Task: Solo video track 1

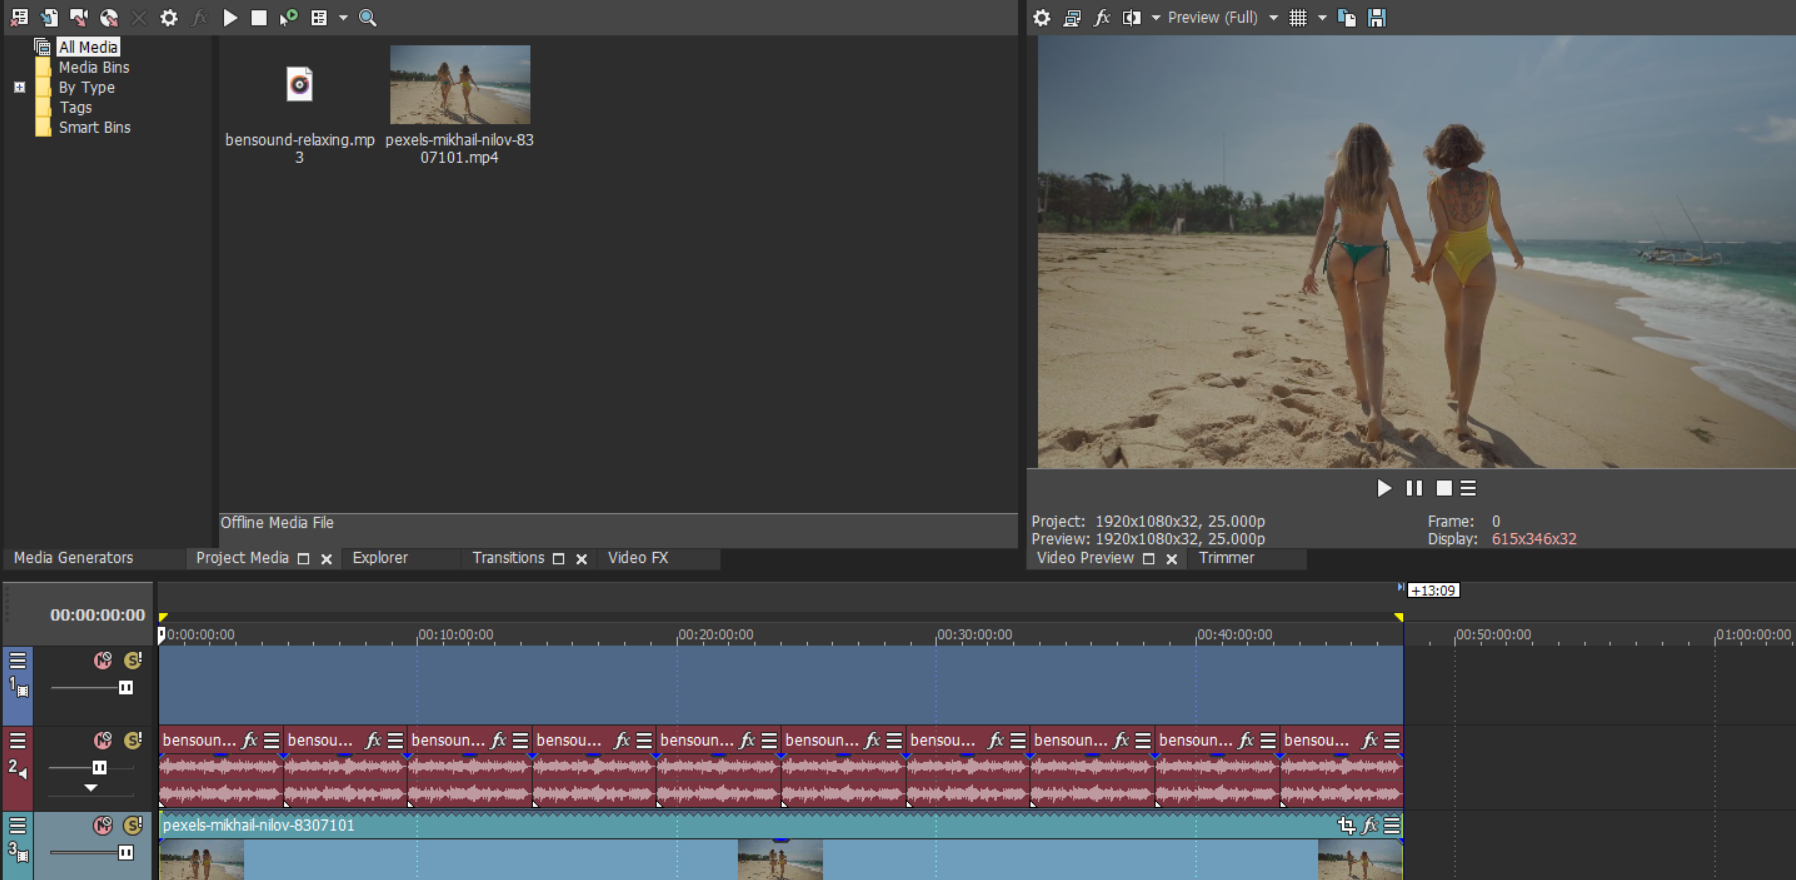Action: (x=133, y=660)
